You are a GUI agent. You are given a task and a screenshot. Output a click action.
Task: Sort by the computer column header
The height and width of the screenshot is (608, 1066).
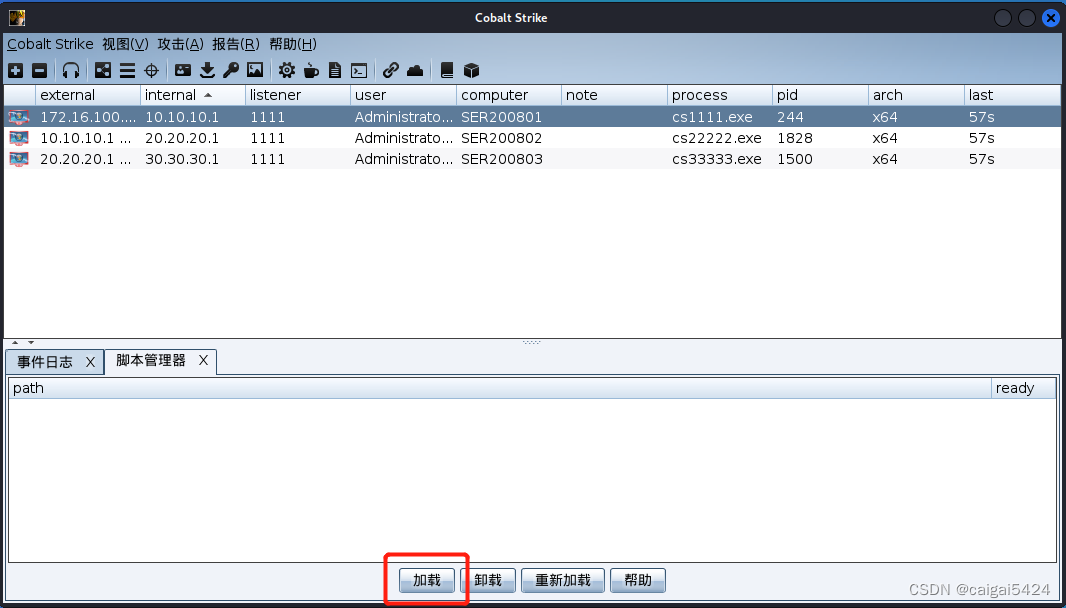coord(509,95)
